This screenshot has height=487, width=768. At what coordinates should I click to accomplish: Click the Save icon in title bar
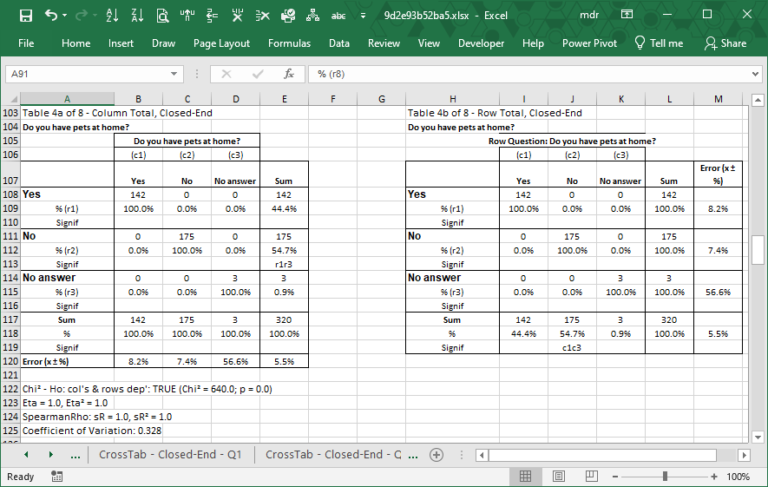pyautogui.click(x=26, y=16)
